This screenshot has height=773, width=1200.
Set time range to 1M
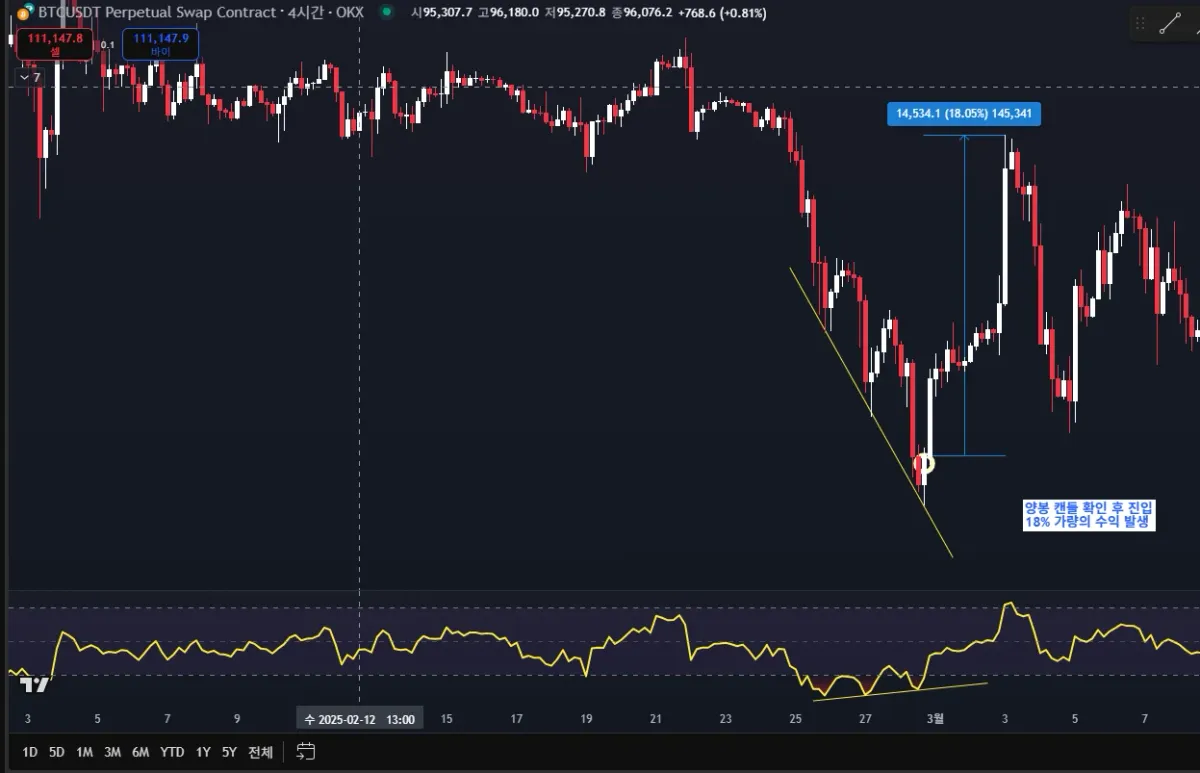[84, 751]
